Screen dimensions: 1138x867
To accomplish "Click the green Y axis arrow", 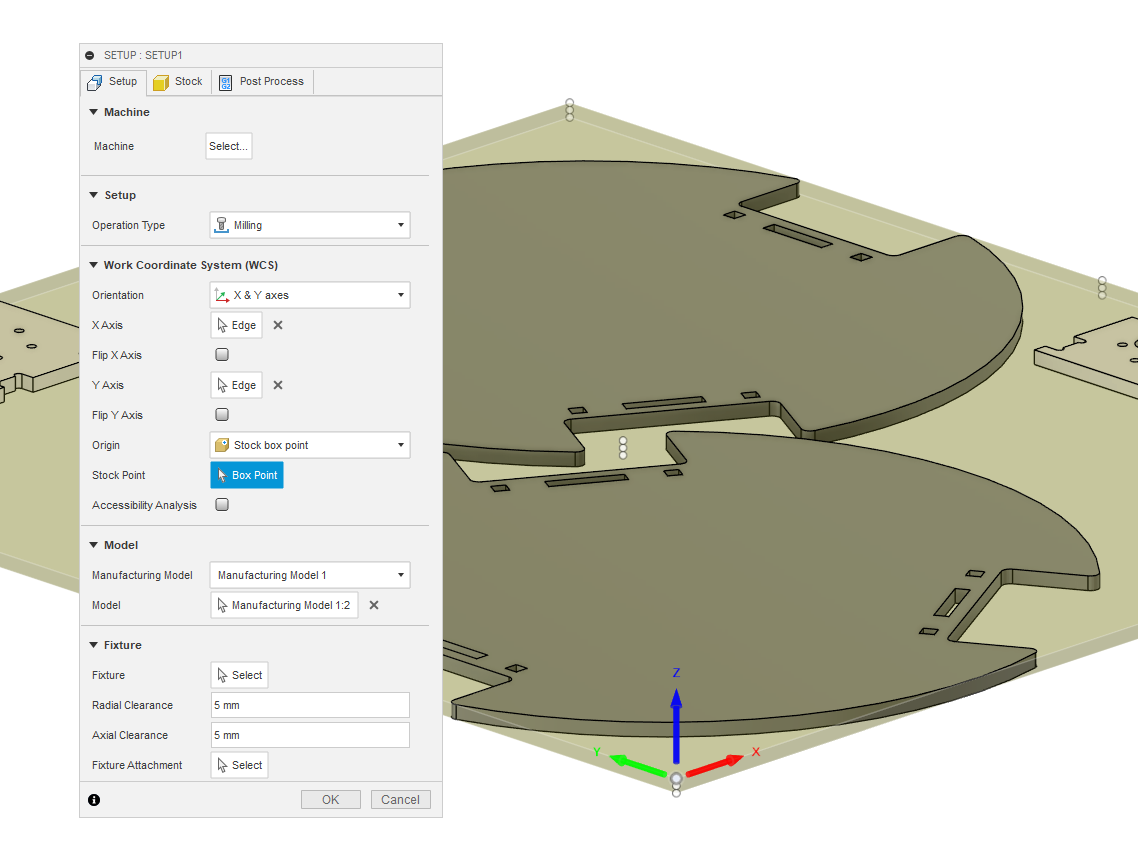I will point(637,765).
